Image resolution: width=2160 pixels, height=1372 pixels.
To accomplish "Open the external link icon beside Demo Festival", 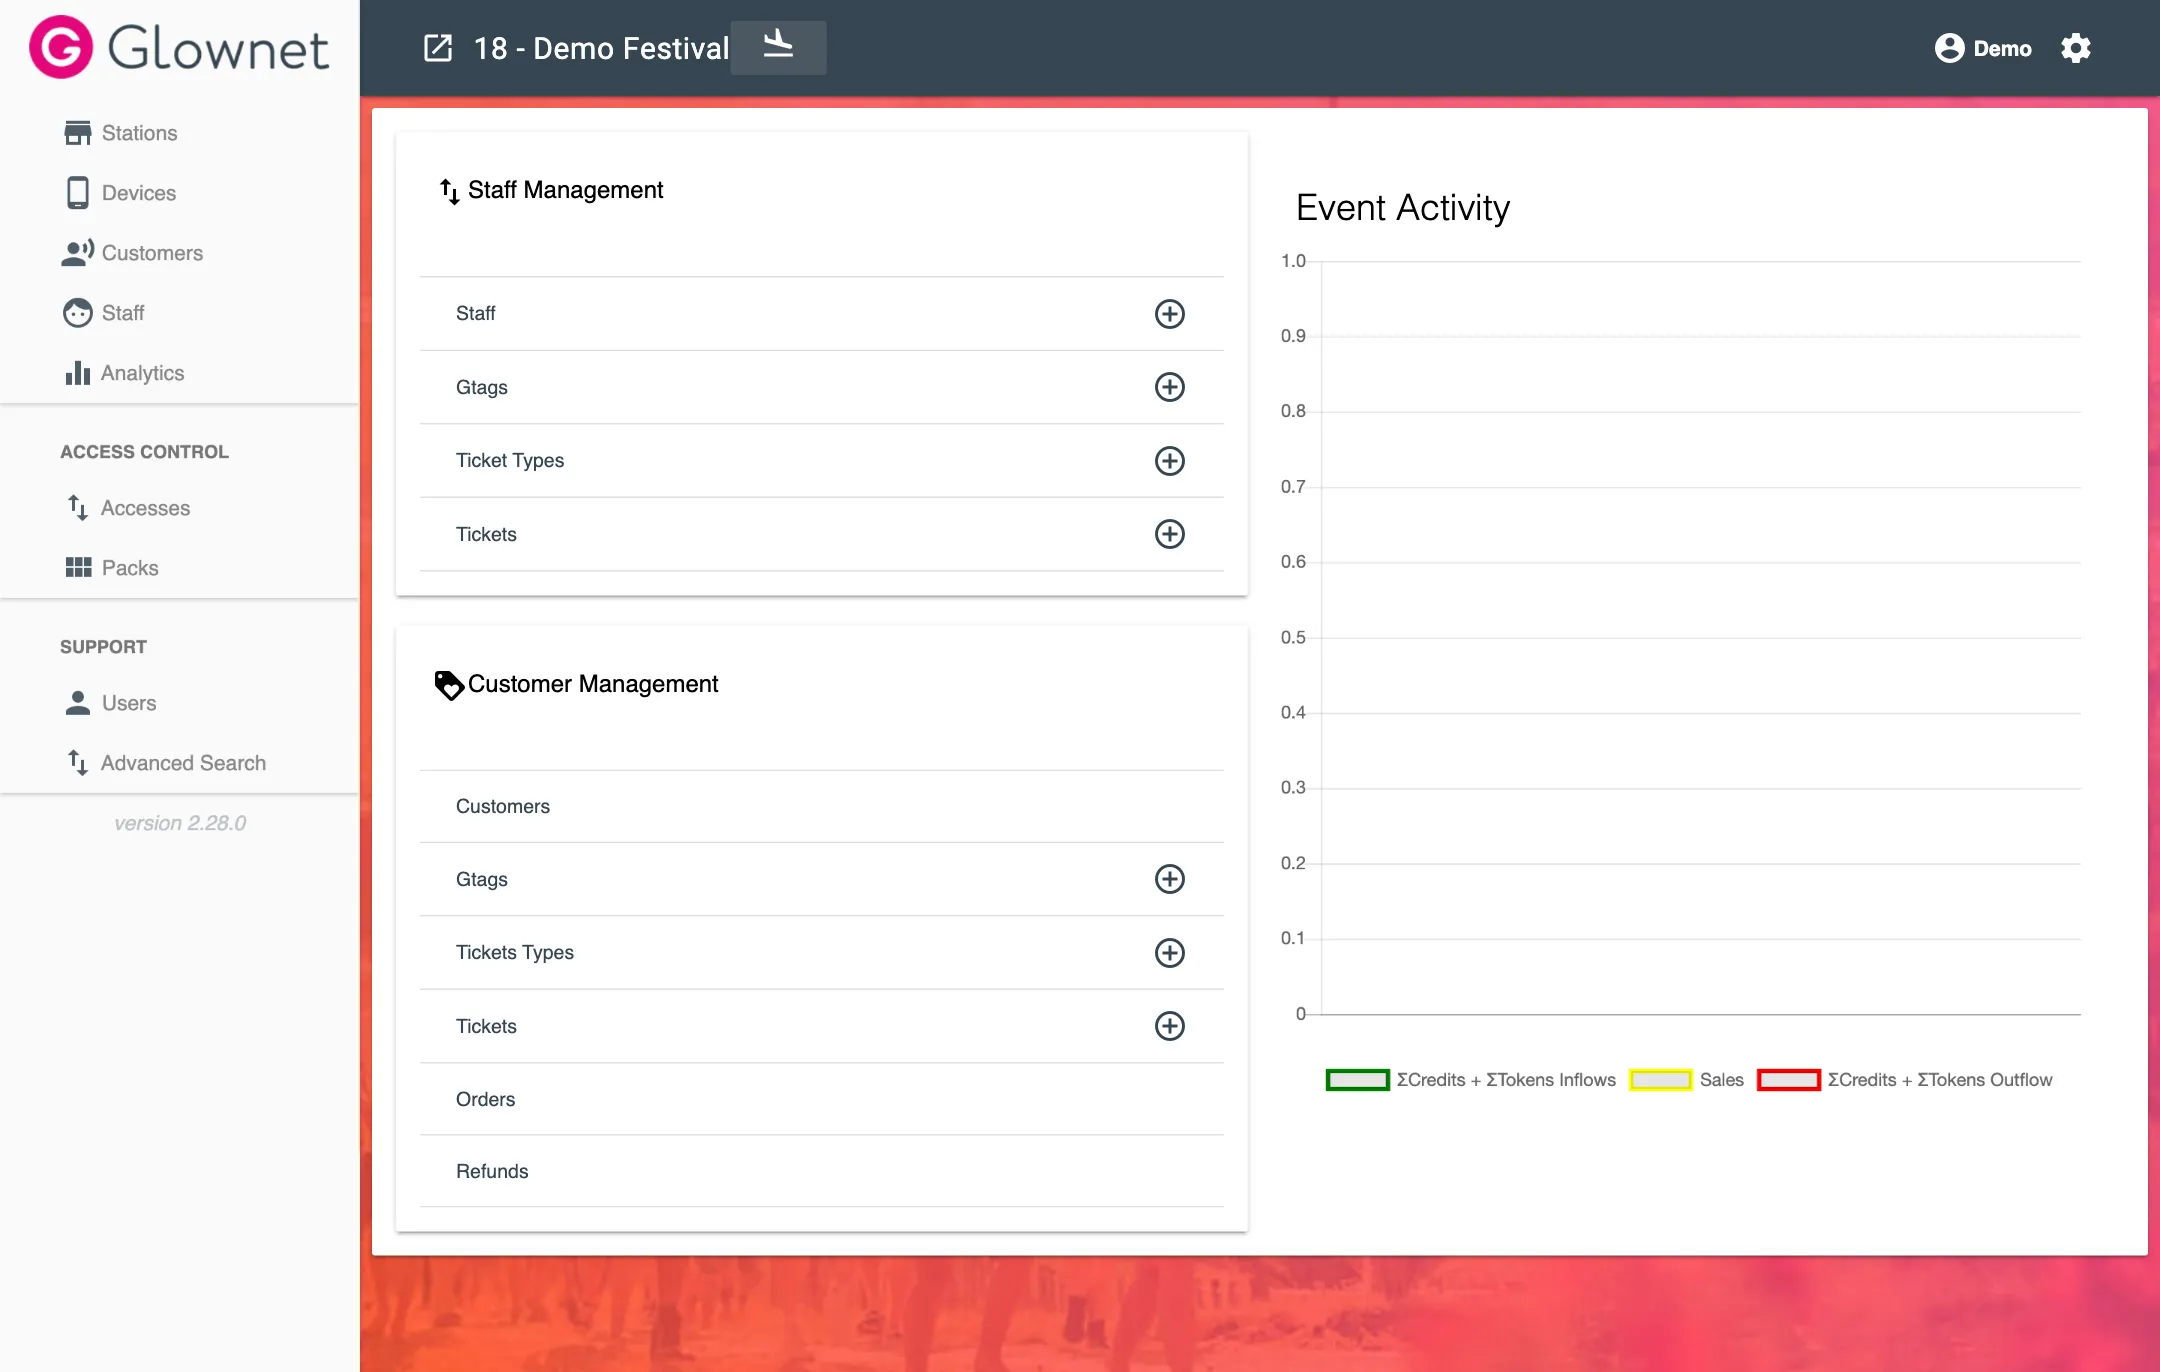I will [438, 48].
